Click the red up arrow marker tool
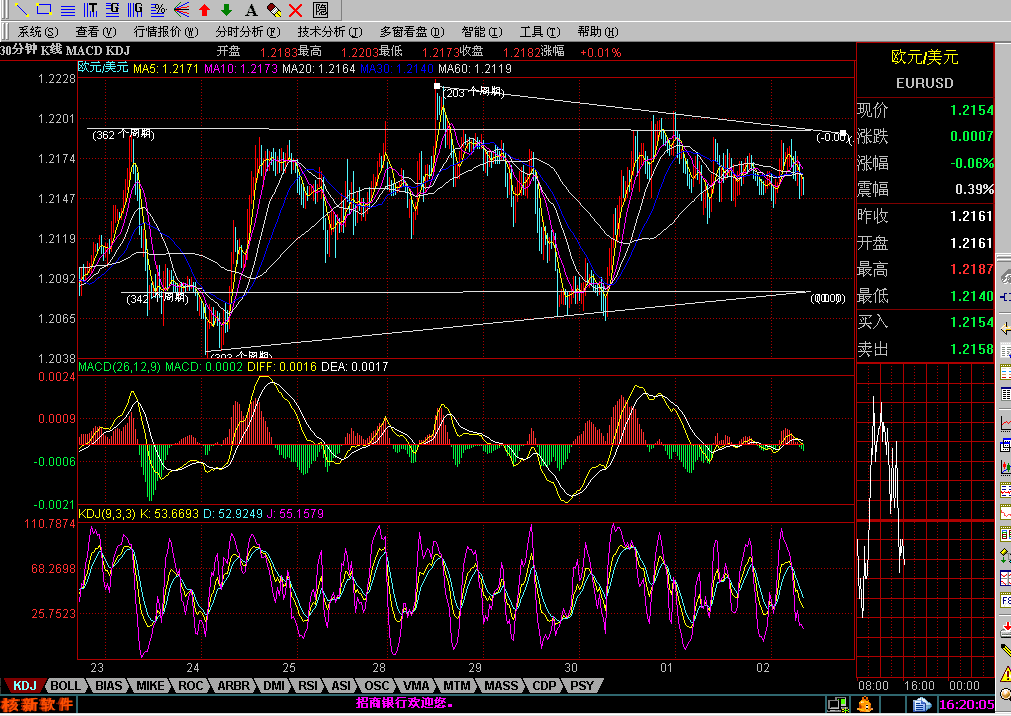The width and height of the screenshot is (1011, 716). point(204,10)
